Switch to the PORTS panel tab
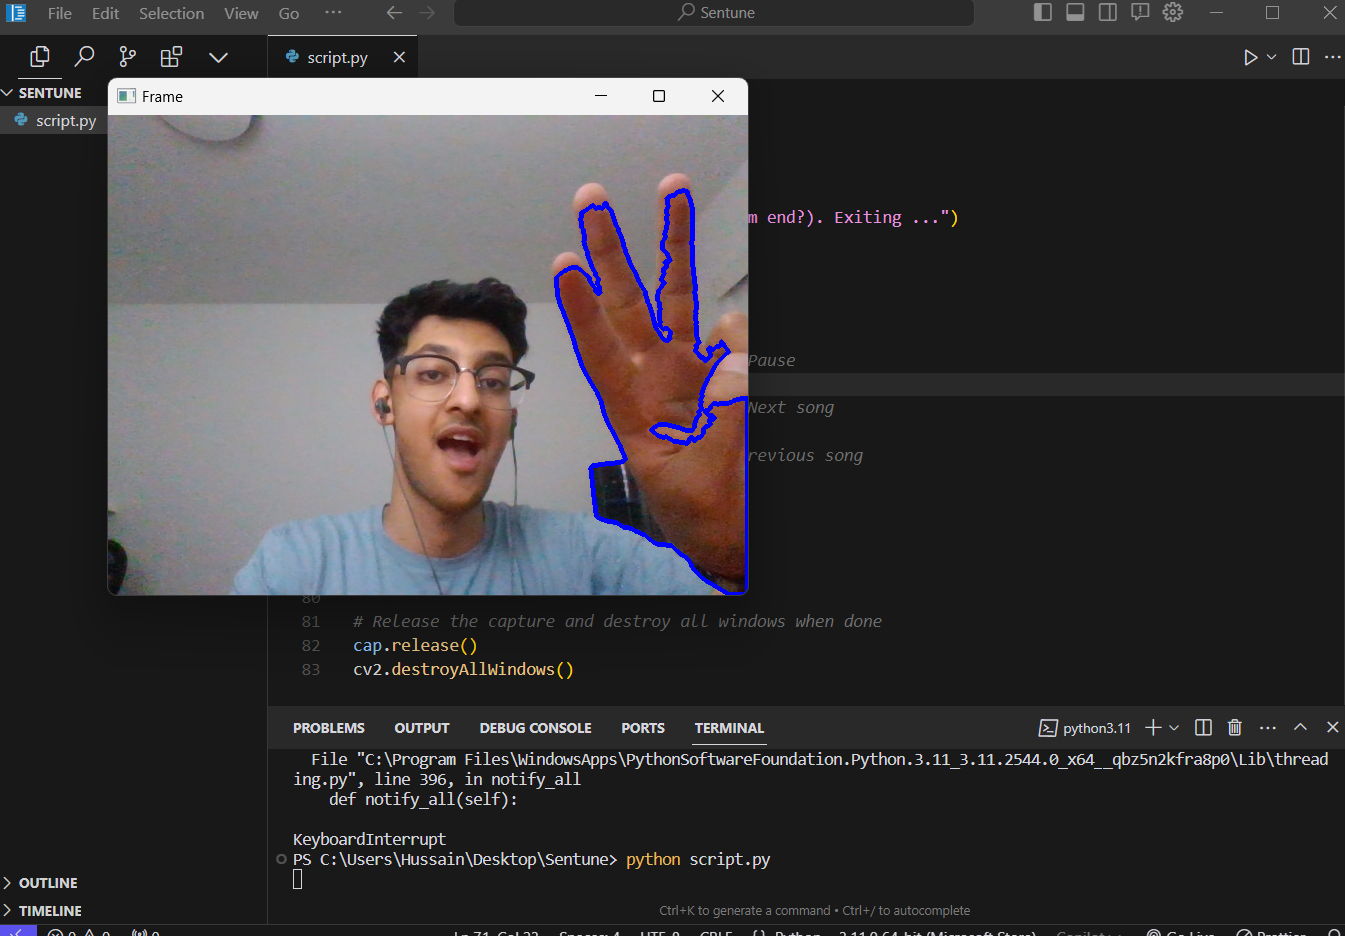 (642, 728)
